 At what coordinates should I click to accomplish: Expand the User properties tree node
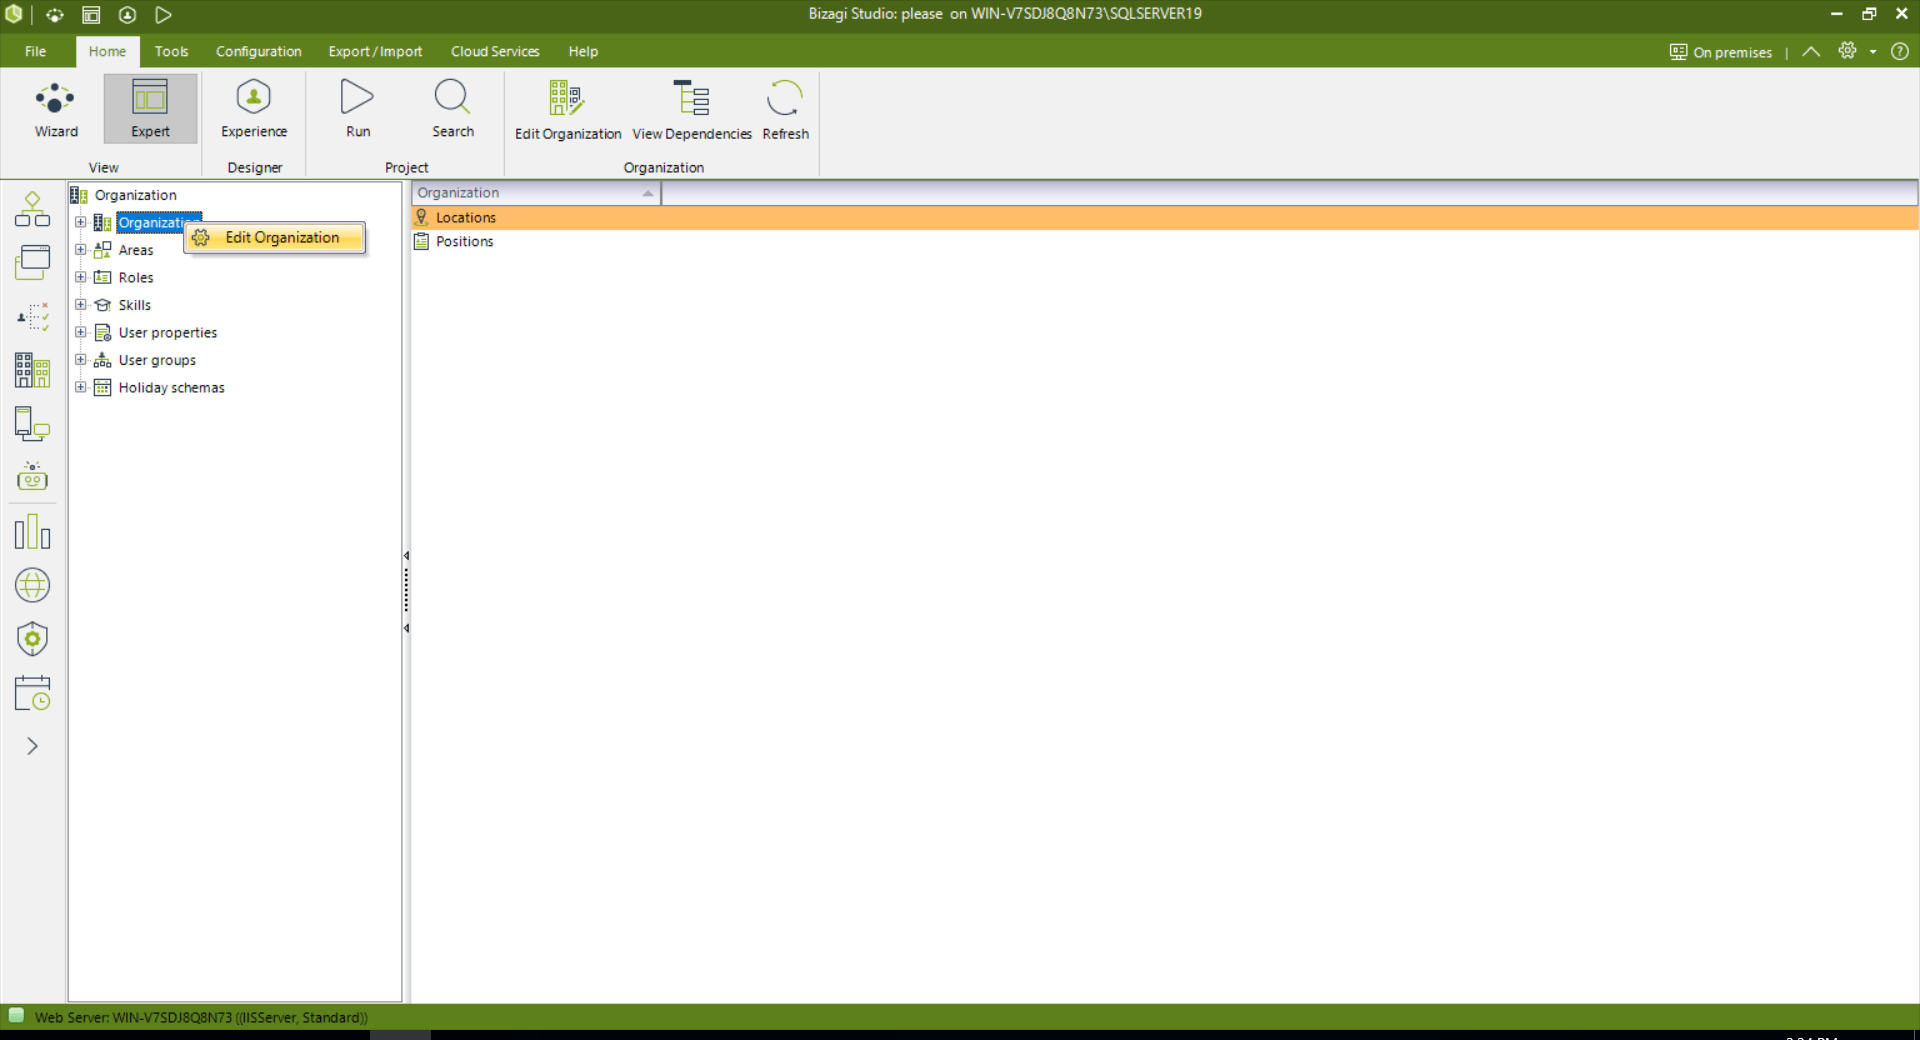click(81, 332)
